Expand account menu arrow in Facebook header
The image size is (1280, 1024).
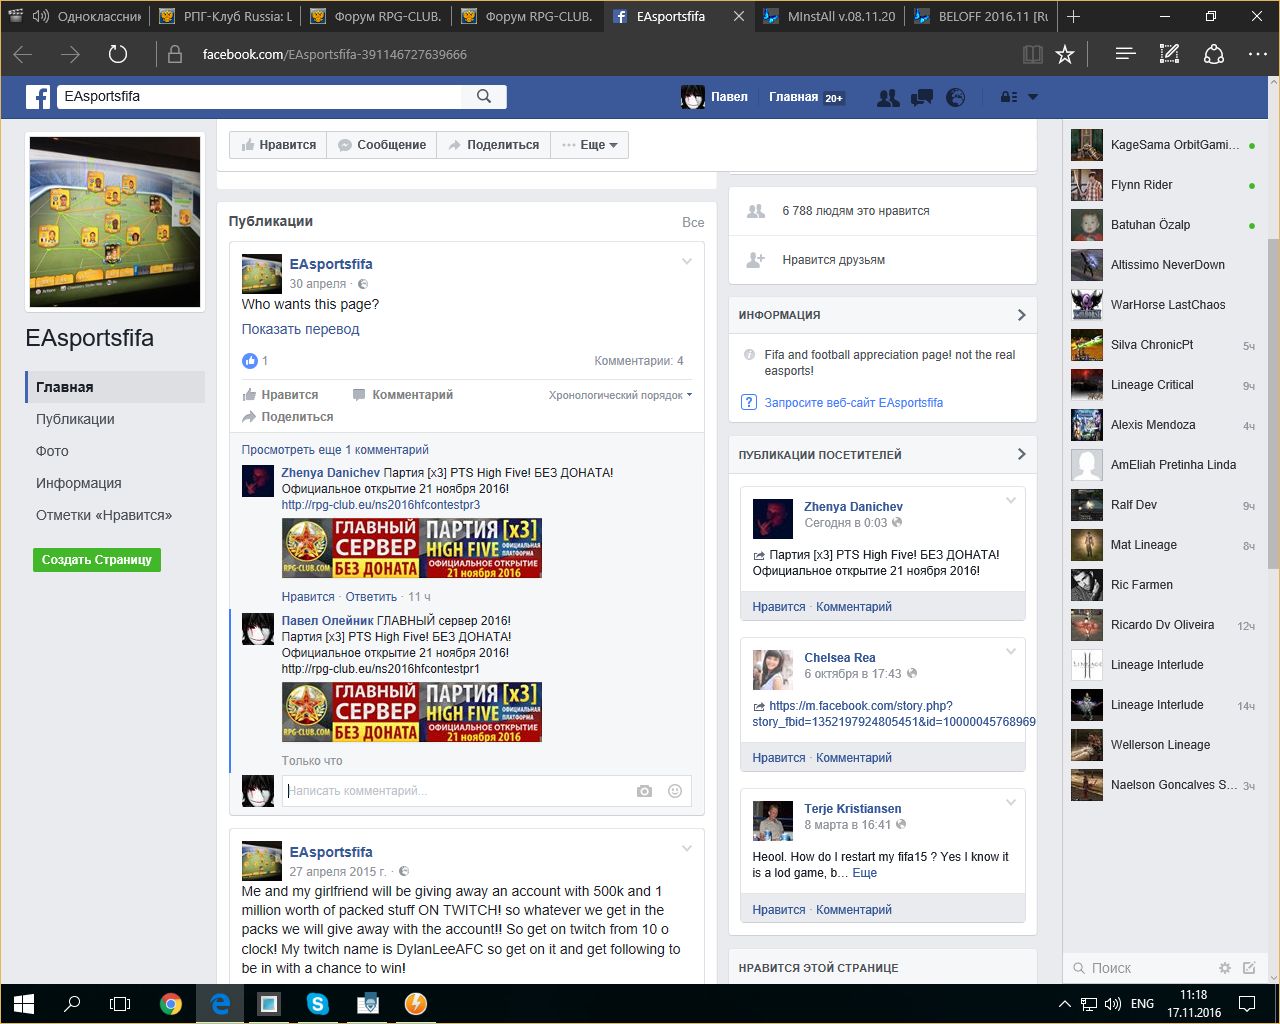[x=1033, y=97]
